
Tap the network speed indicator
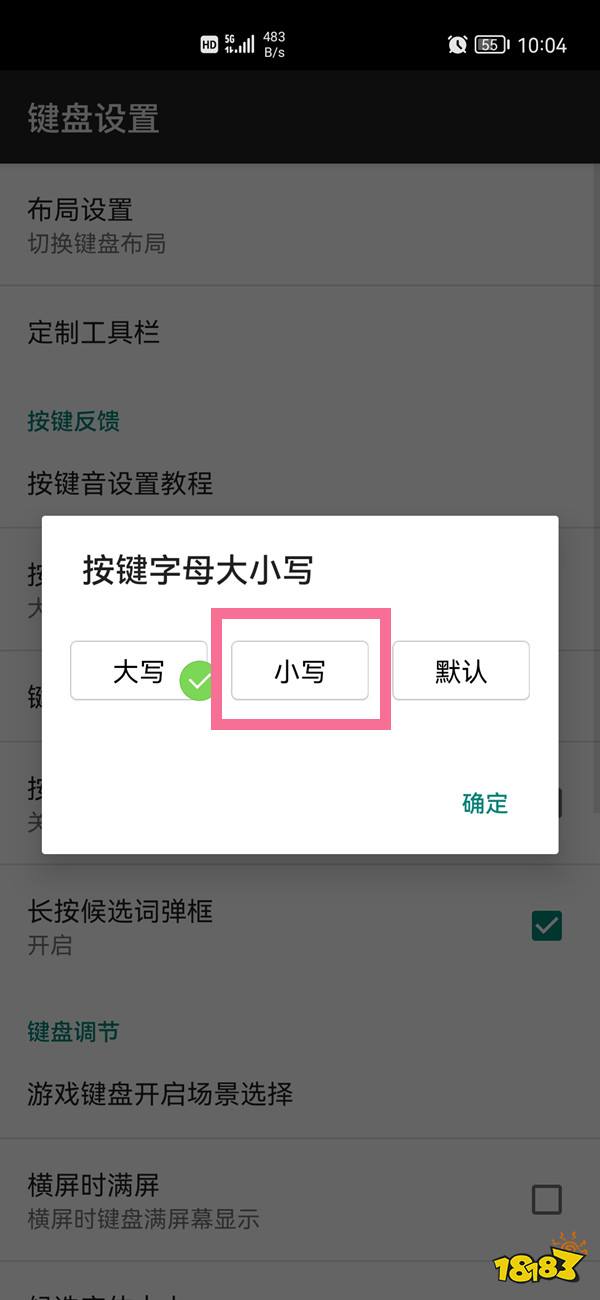(x=274, y=44)
